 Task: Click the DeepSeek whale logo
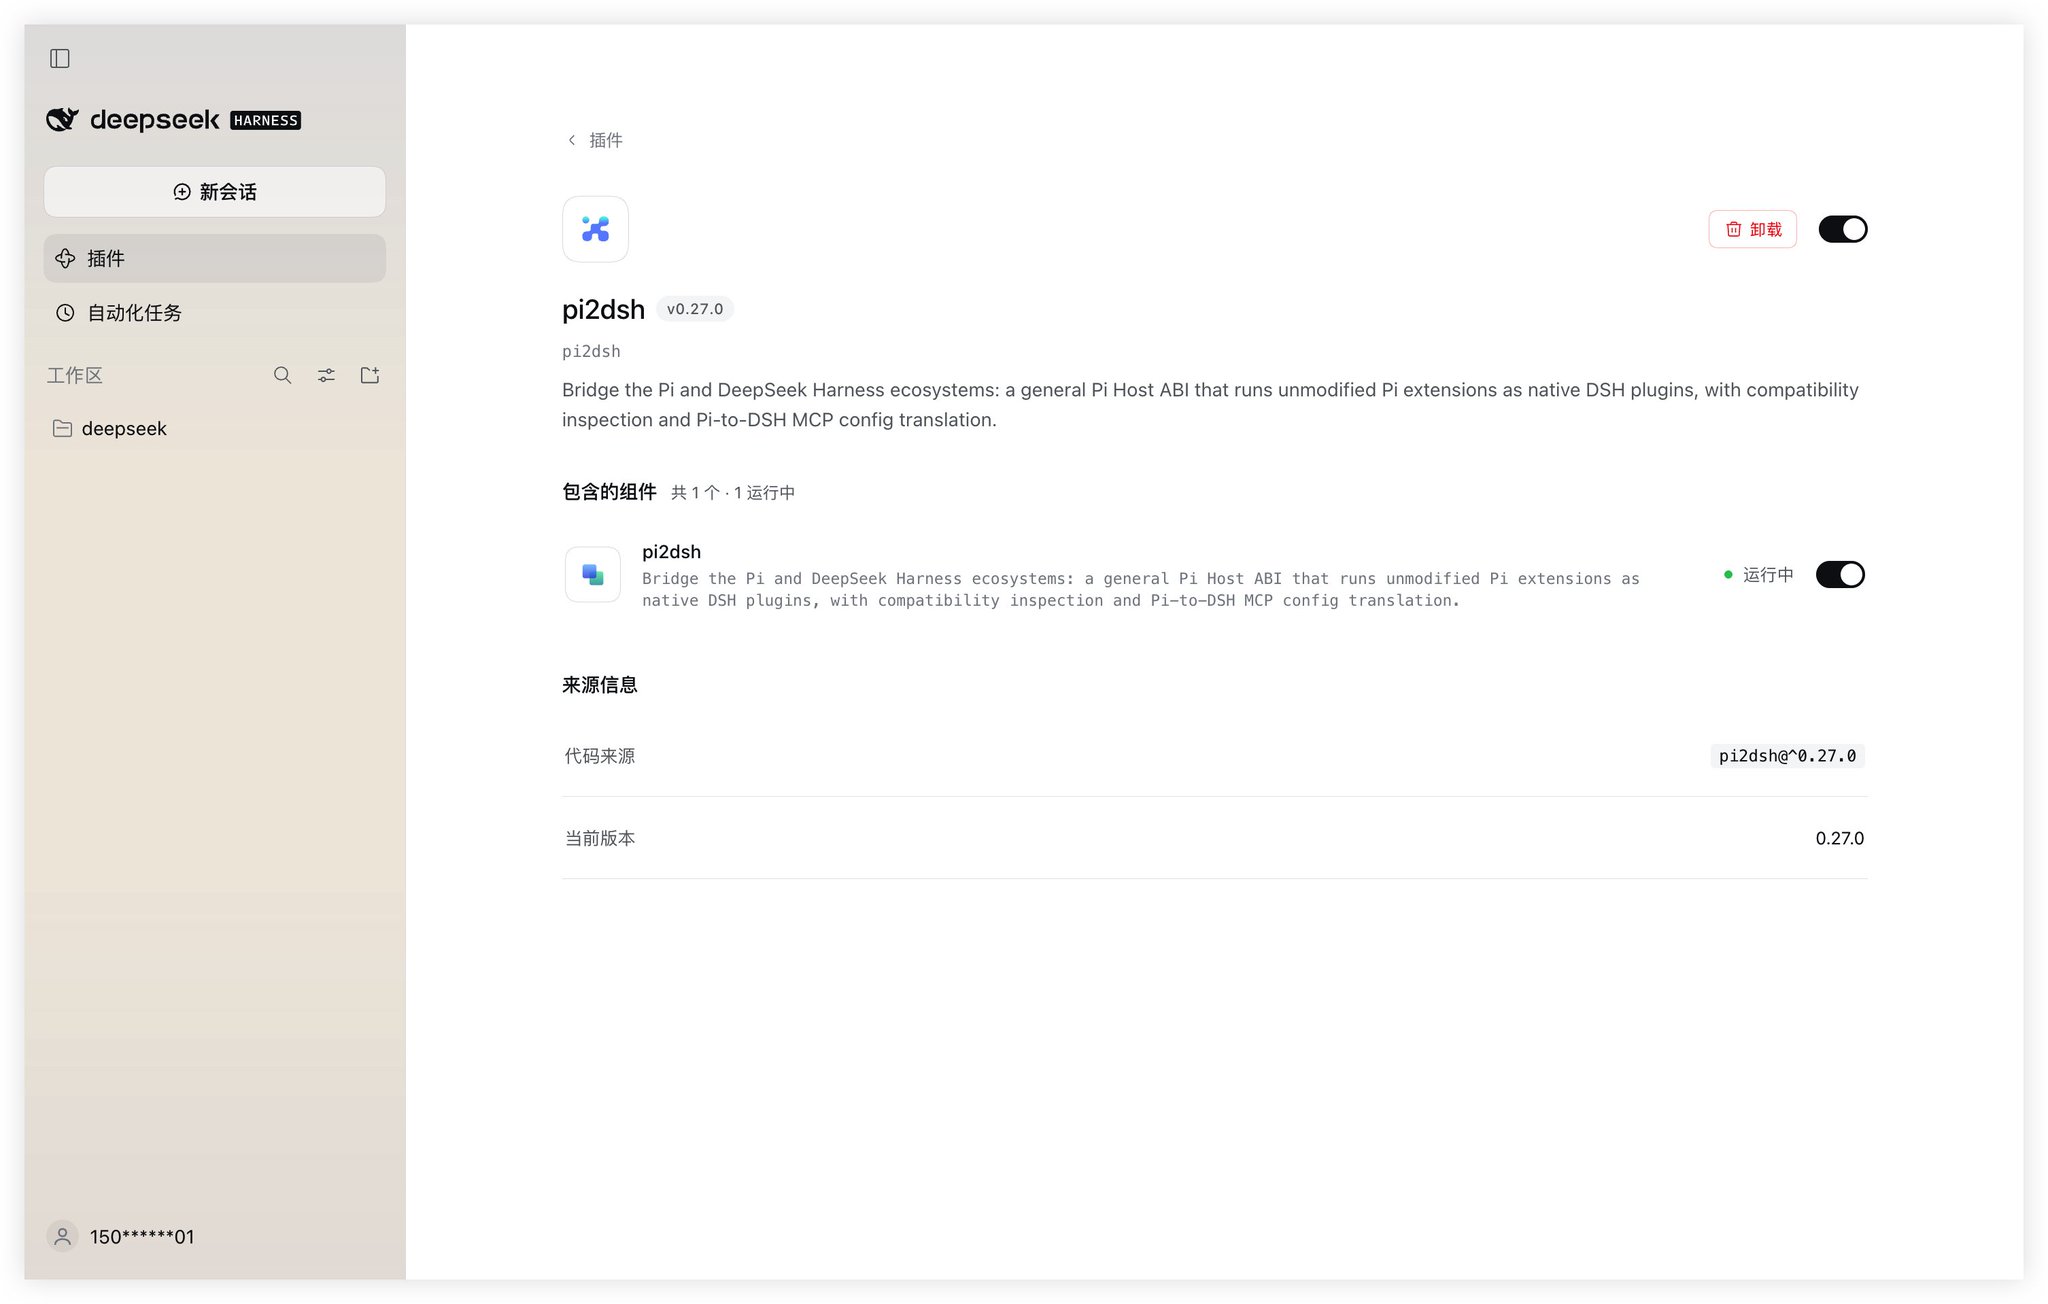[62, 120]
